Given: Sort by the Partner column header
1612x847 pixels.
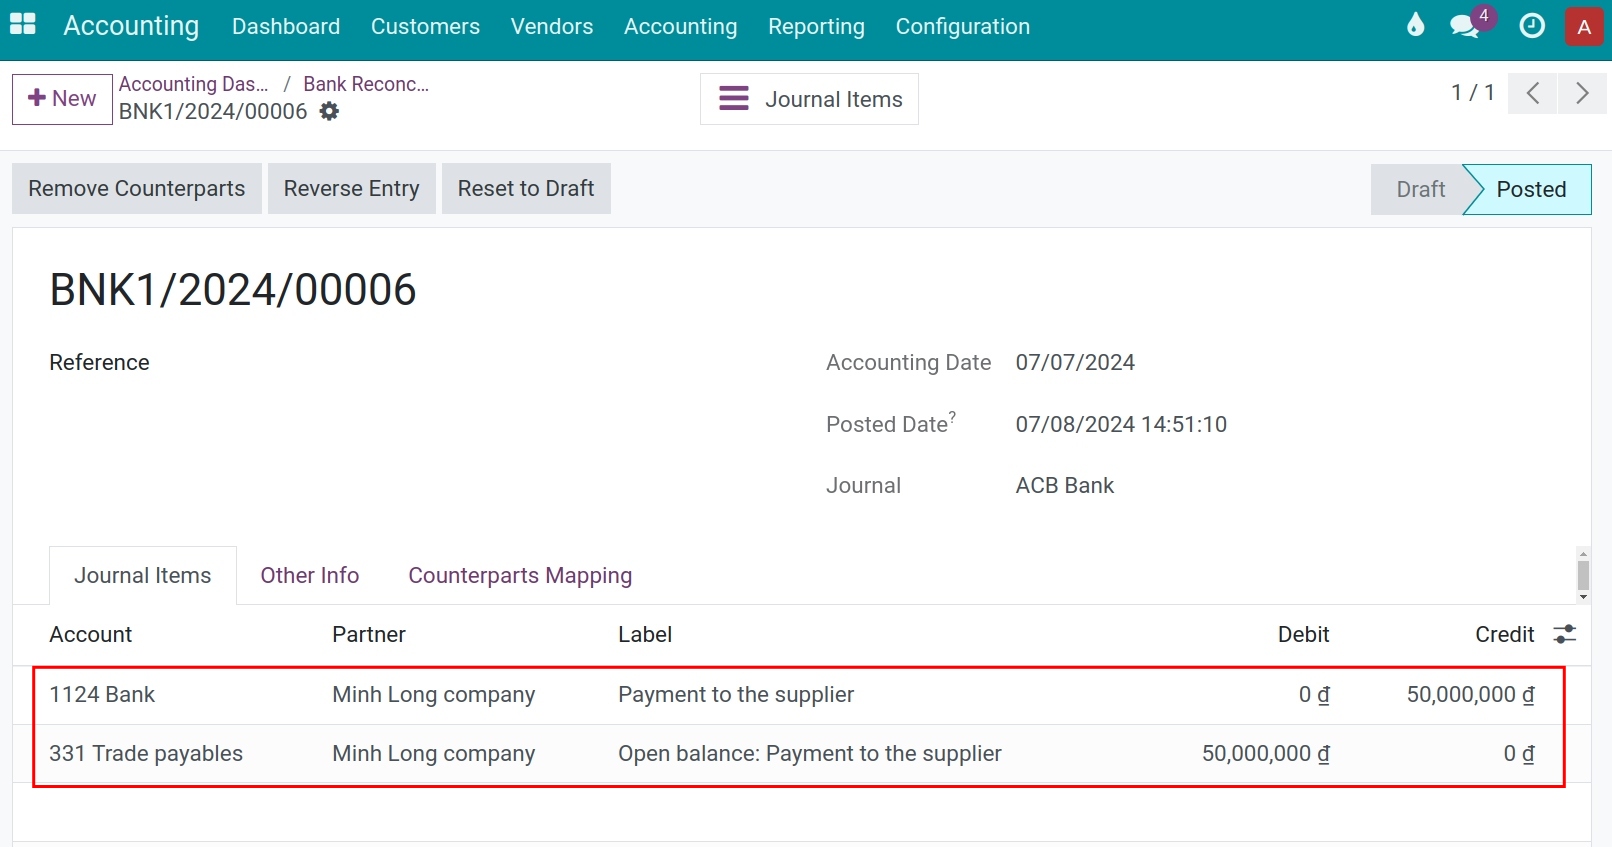Looking at the screenshot, I should 369,634.
